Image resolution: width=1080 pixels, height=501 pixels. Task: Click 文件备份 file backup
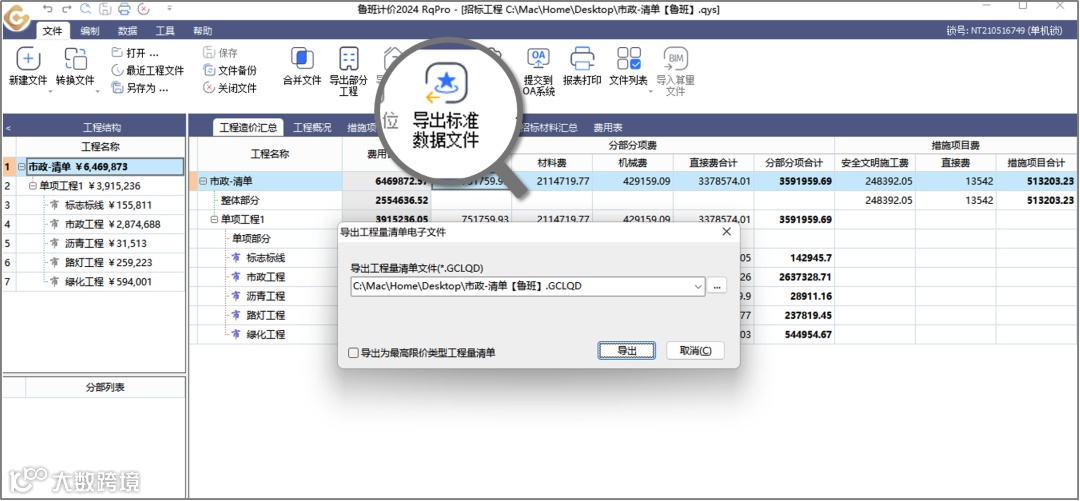(x=230, y=70)
